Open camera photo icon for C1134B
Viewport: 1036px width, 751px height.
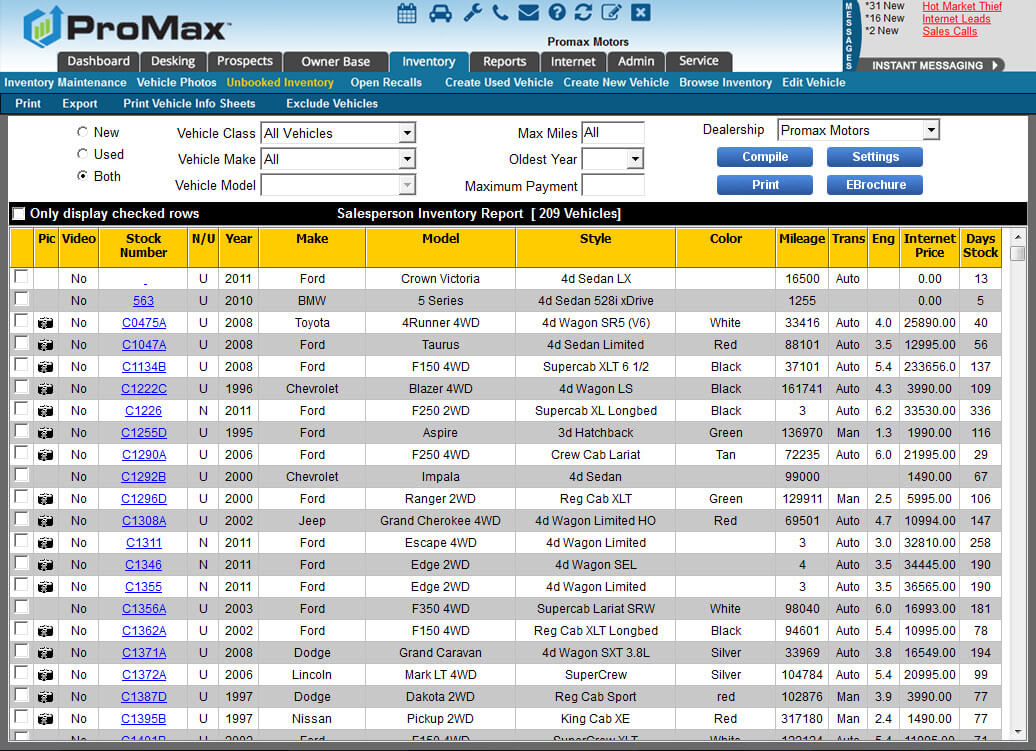(x=45, y=367)
